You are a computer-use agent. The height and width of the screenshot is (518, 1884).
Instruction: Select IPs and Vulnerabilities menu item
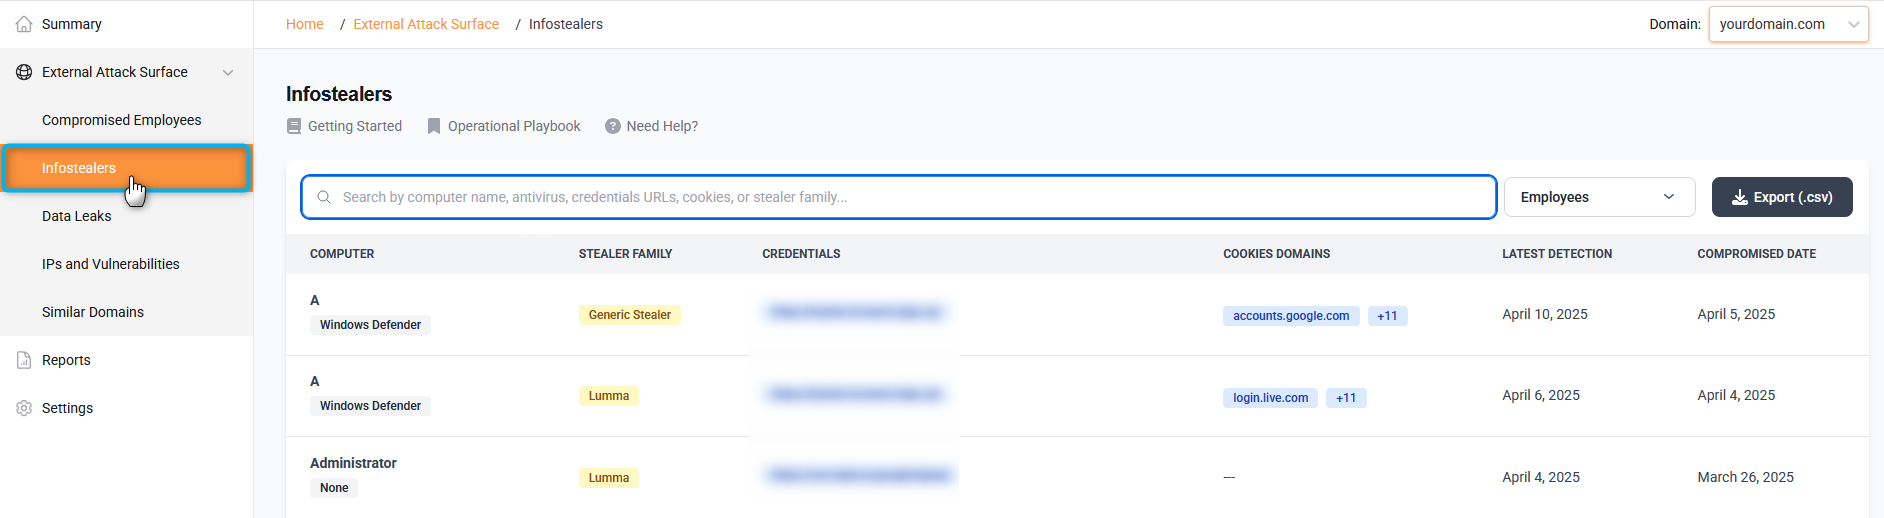[x=111, y=264]
